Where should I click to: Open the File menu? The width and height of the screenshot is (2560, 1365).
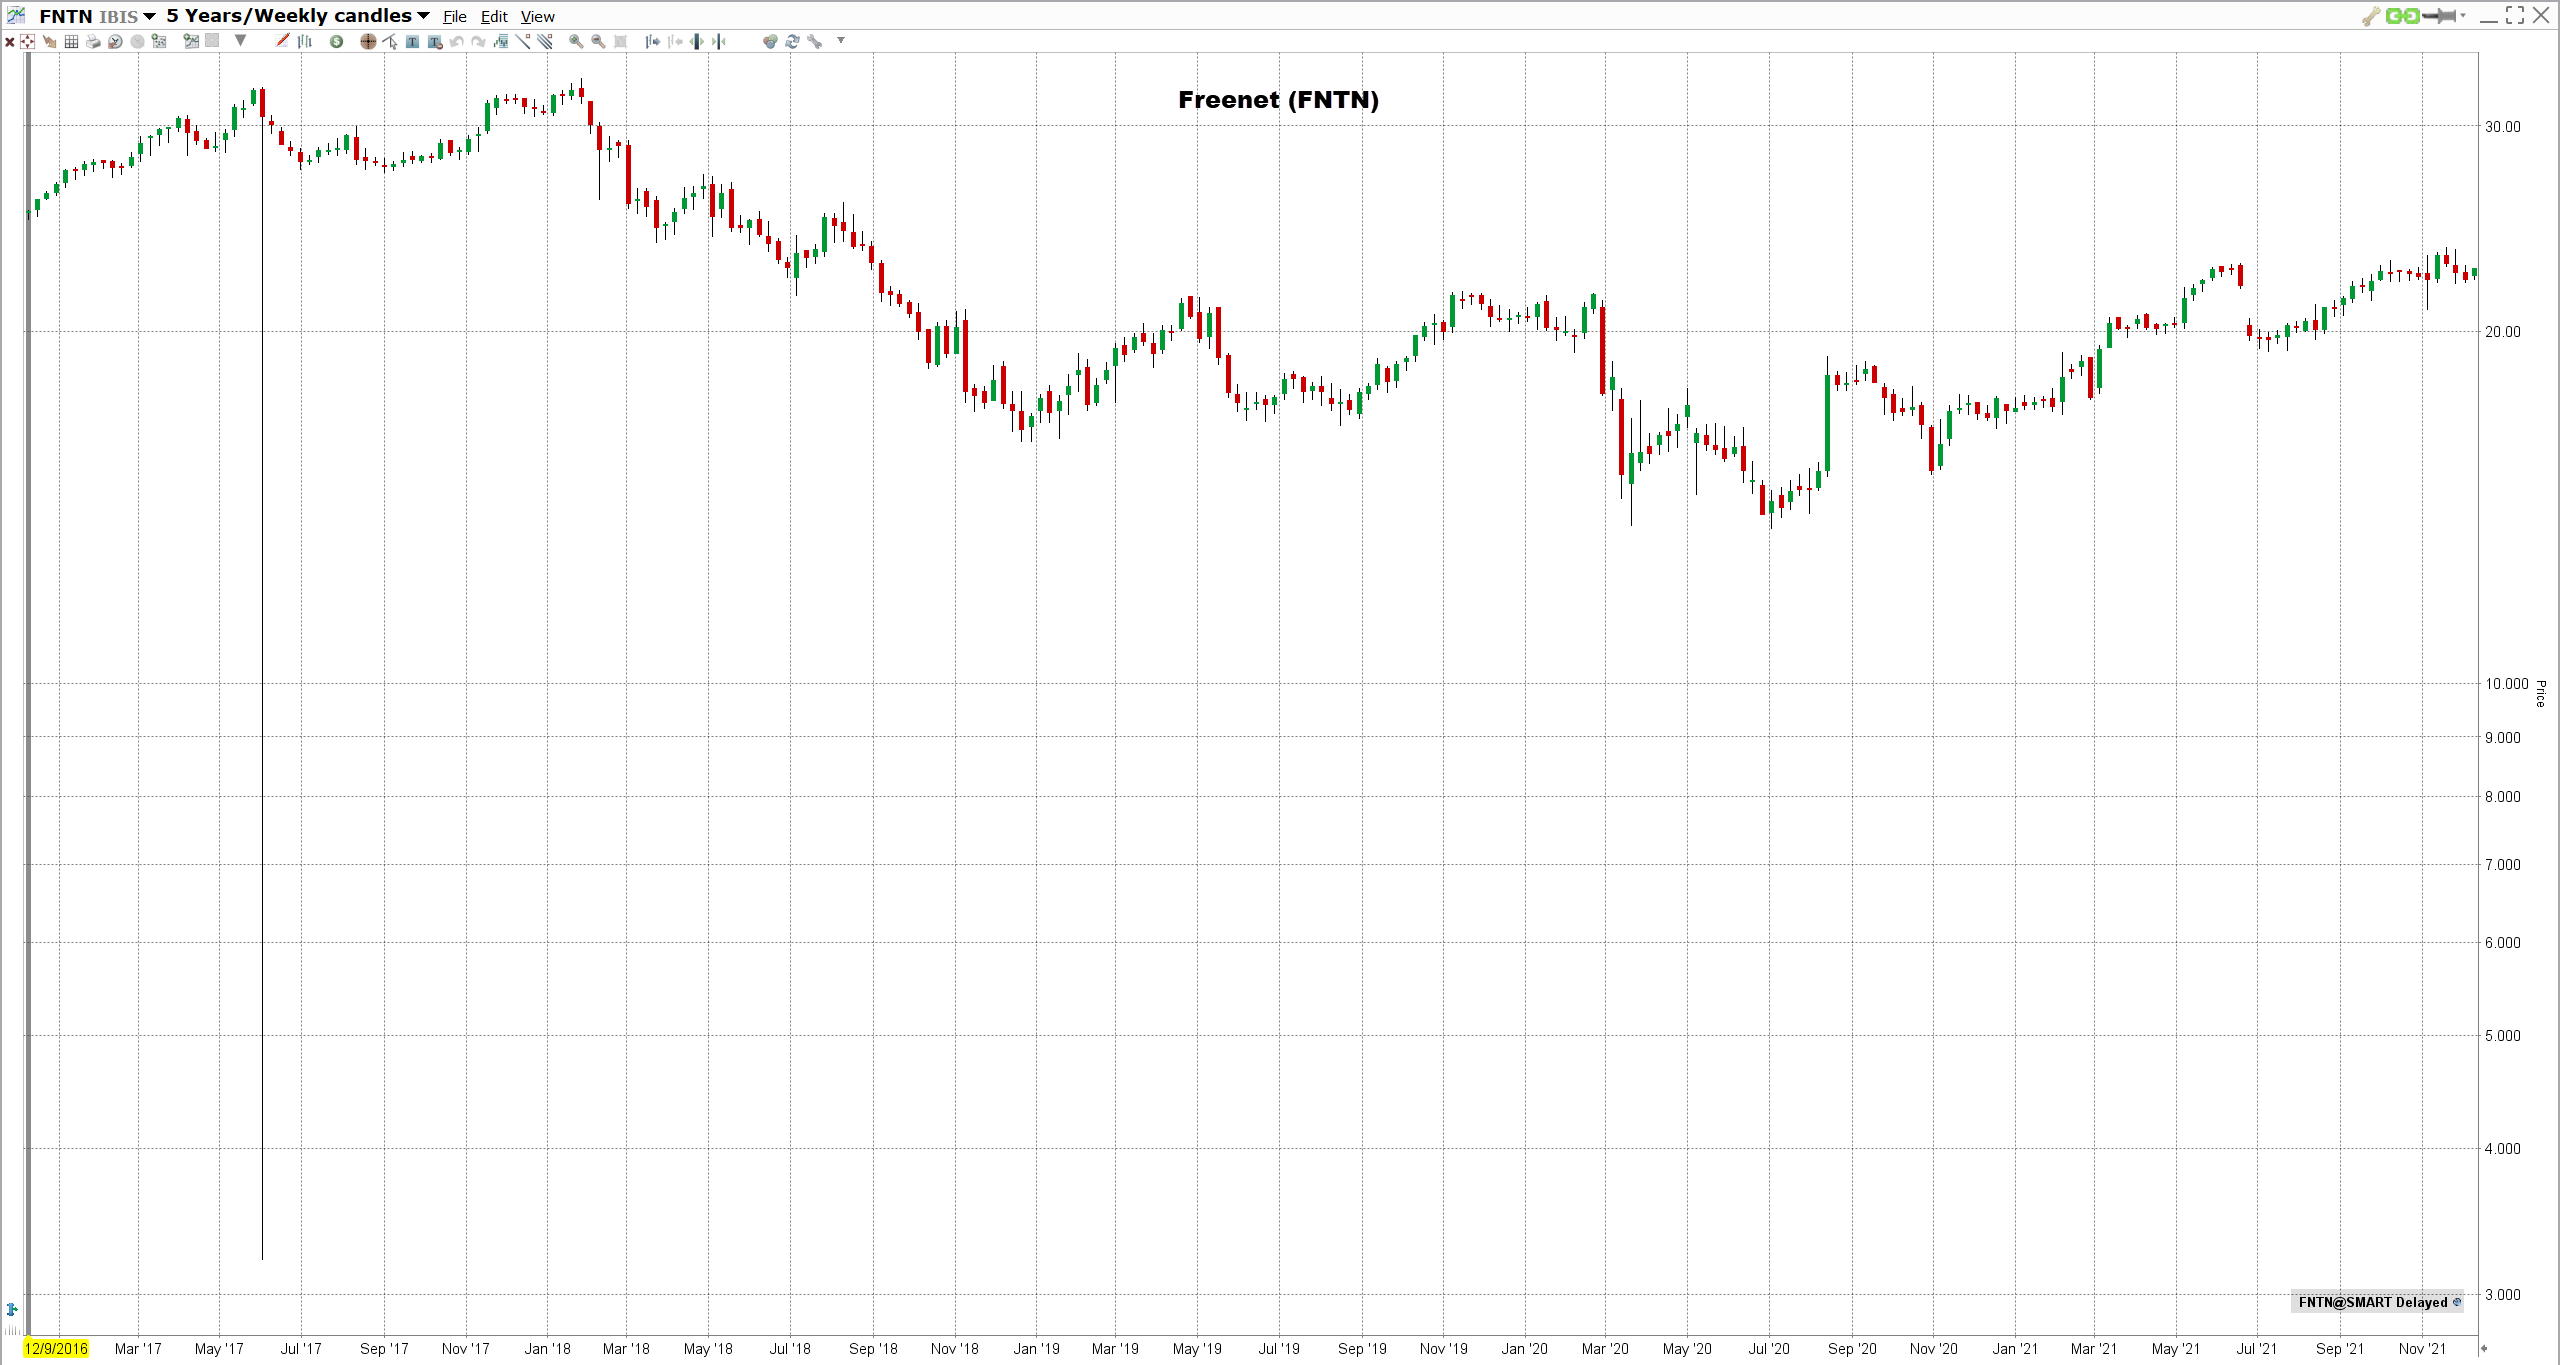pyautogui.click(x=455, y=17)
